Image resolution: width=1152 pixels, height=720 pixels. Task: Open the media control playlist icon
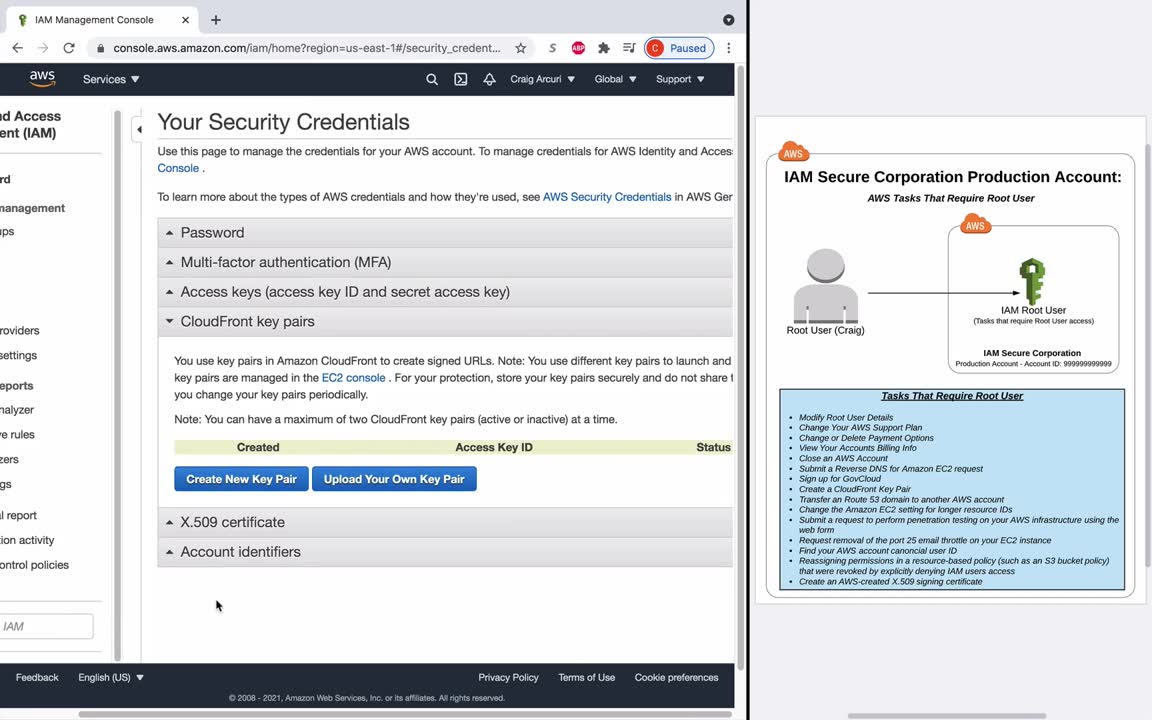point(629,48)
